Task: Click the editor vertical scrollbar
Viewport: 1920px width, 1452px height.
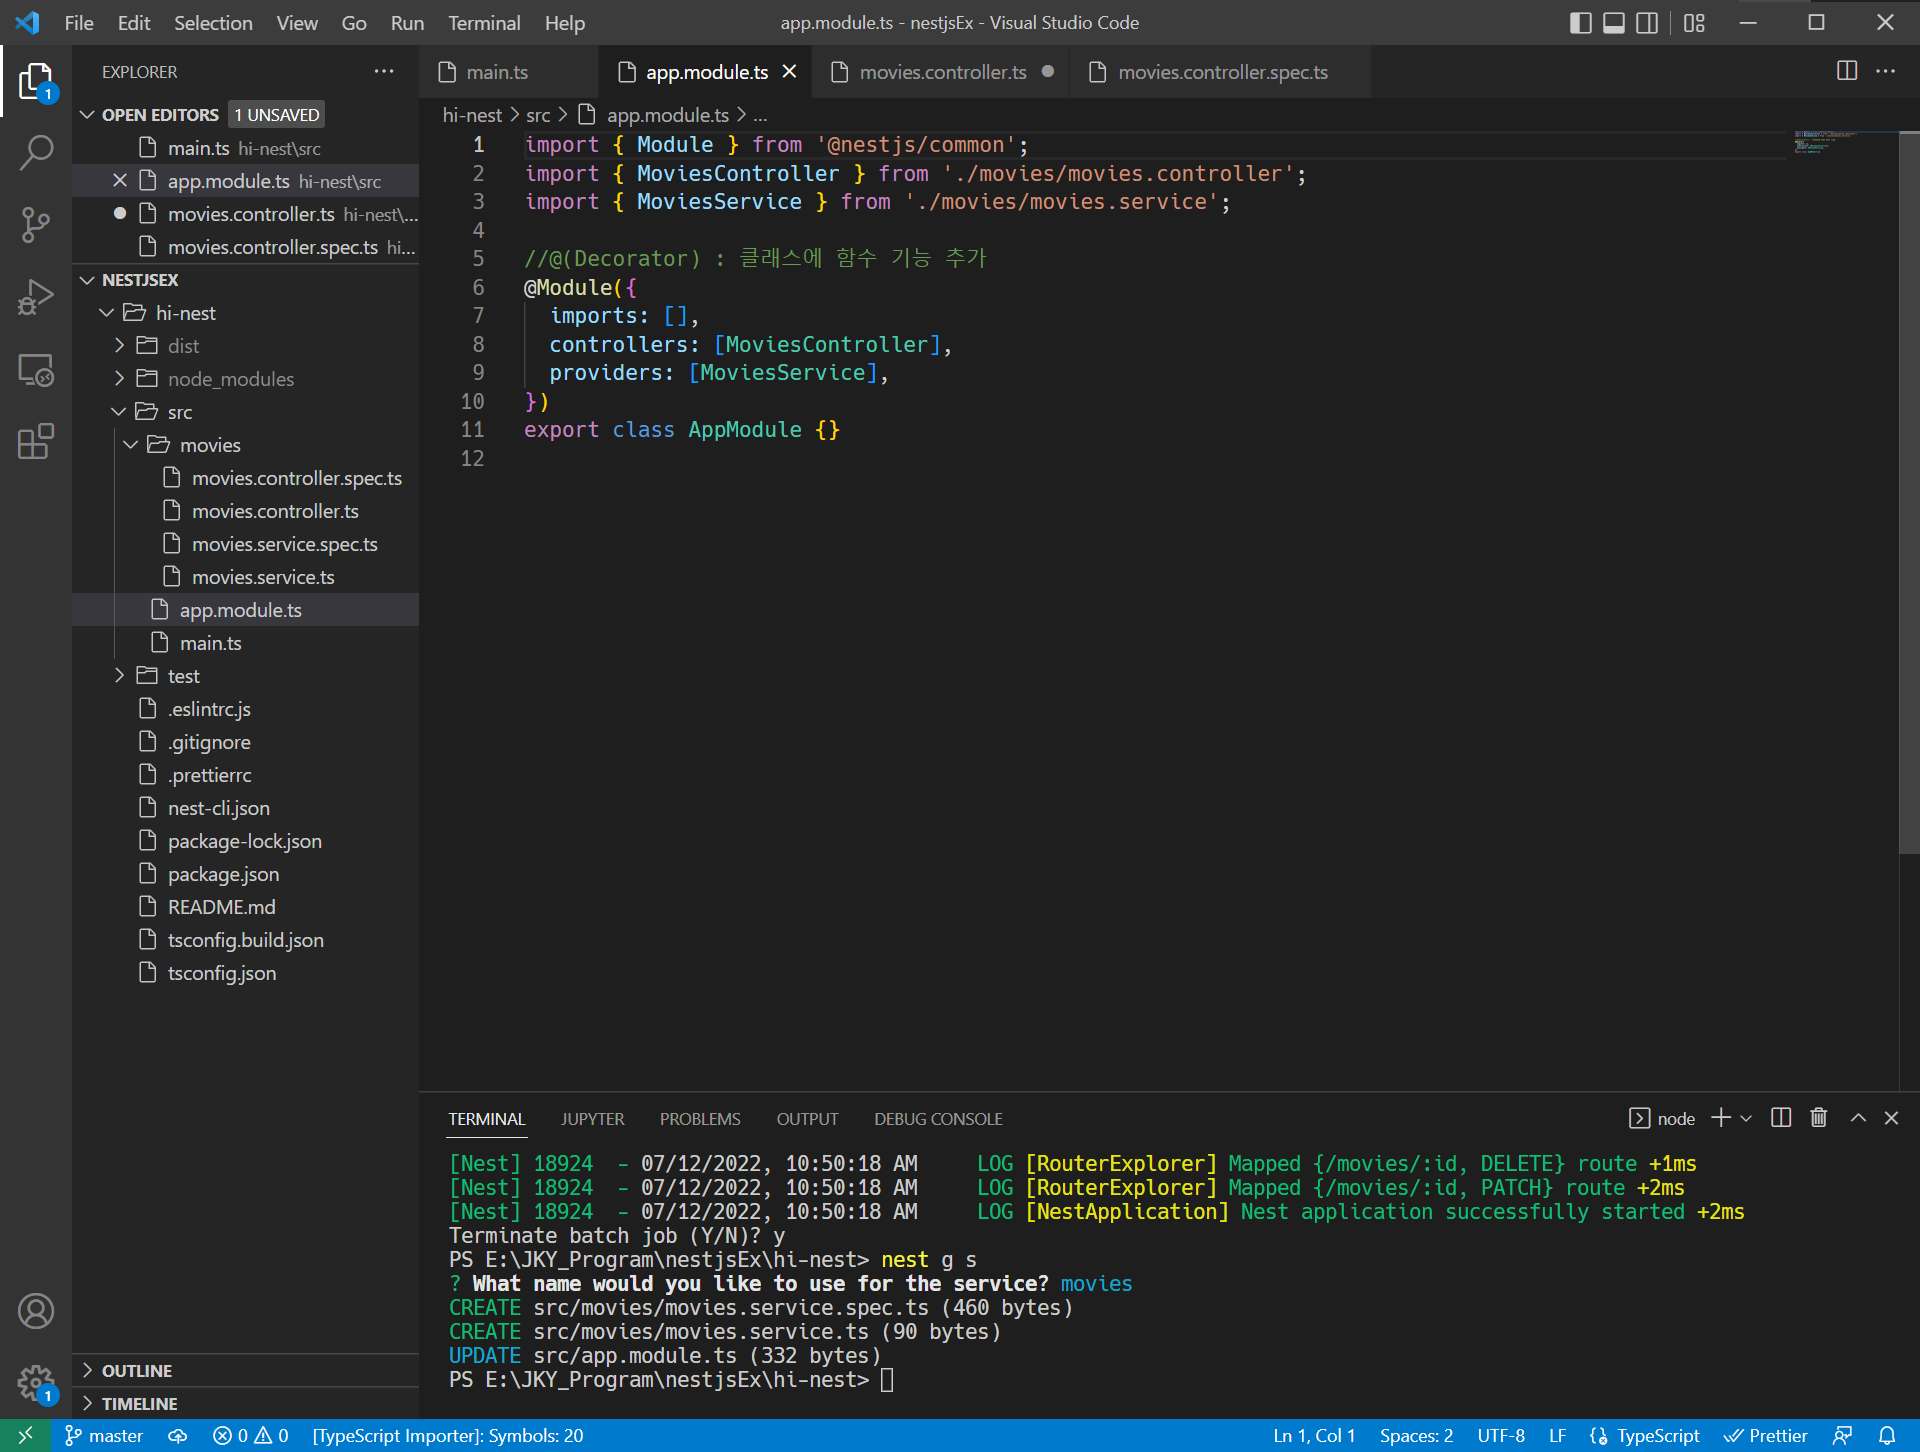Action: point(1908,492)
